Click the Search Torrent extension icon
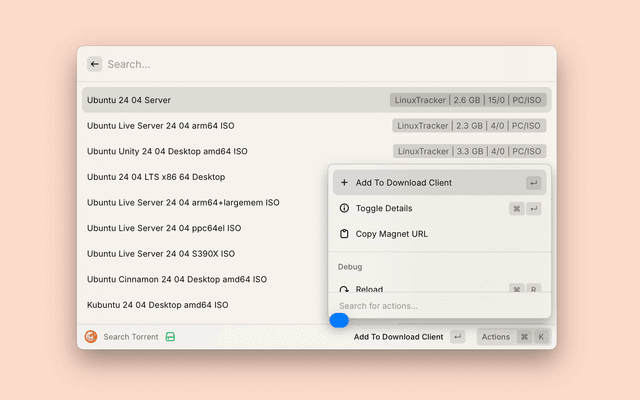This screenshot has height=400, width=640. click(91, 337)
